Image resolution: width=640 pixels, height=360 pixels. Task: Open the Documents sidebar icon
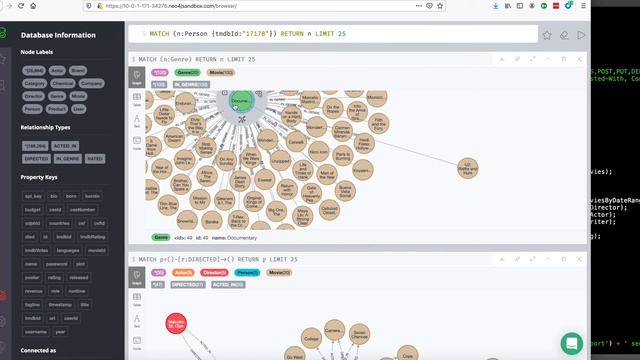(3, 85)
